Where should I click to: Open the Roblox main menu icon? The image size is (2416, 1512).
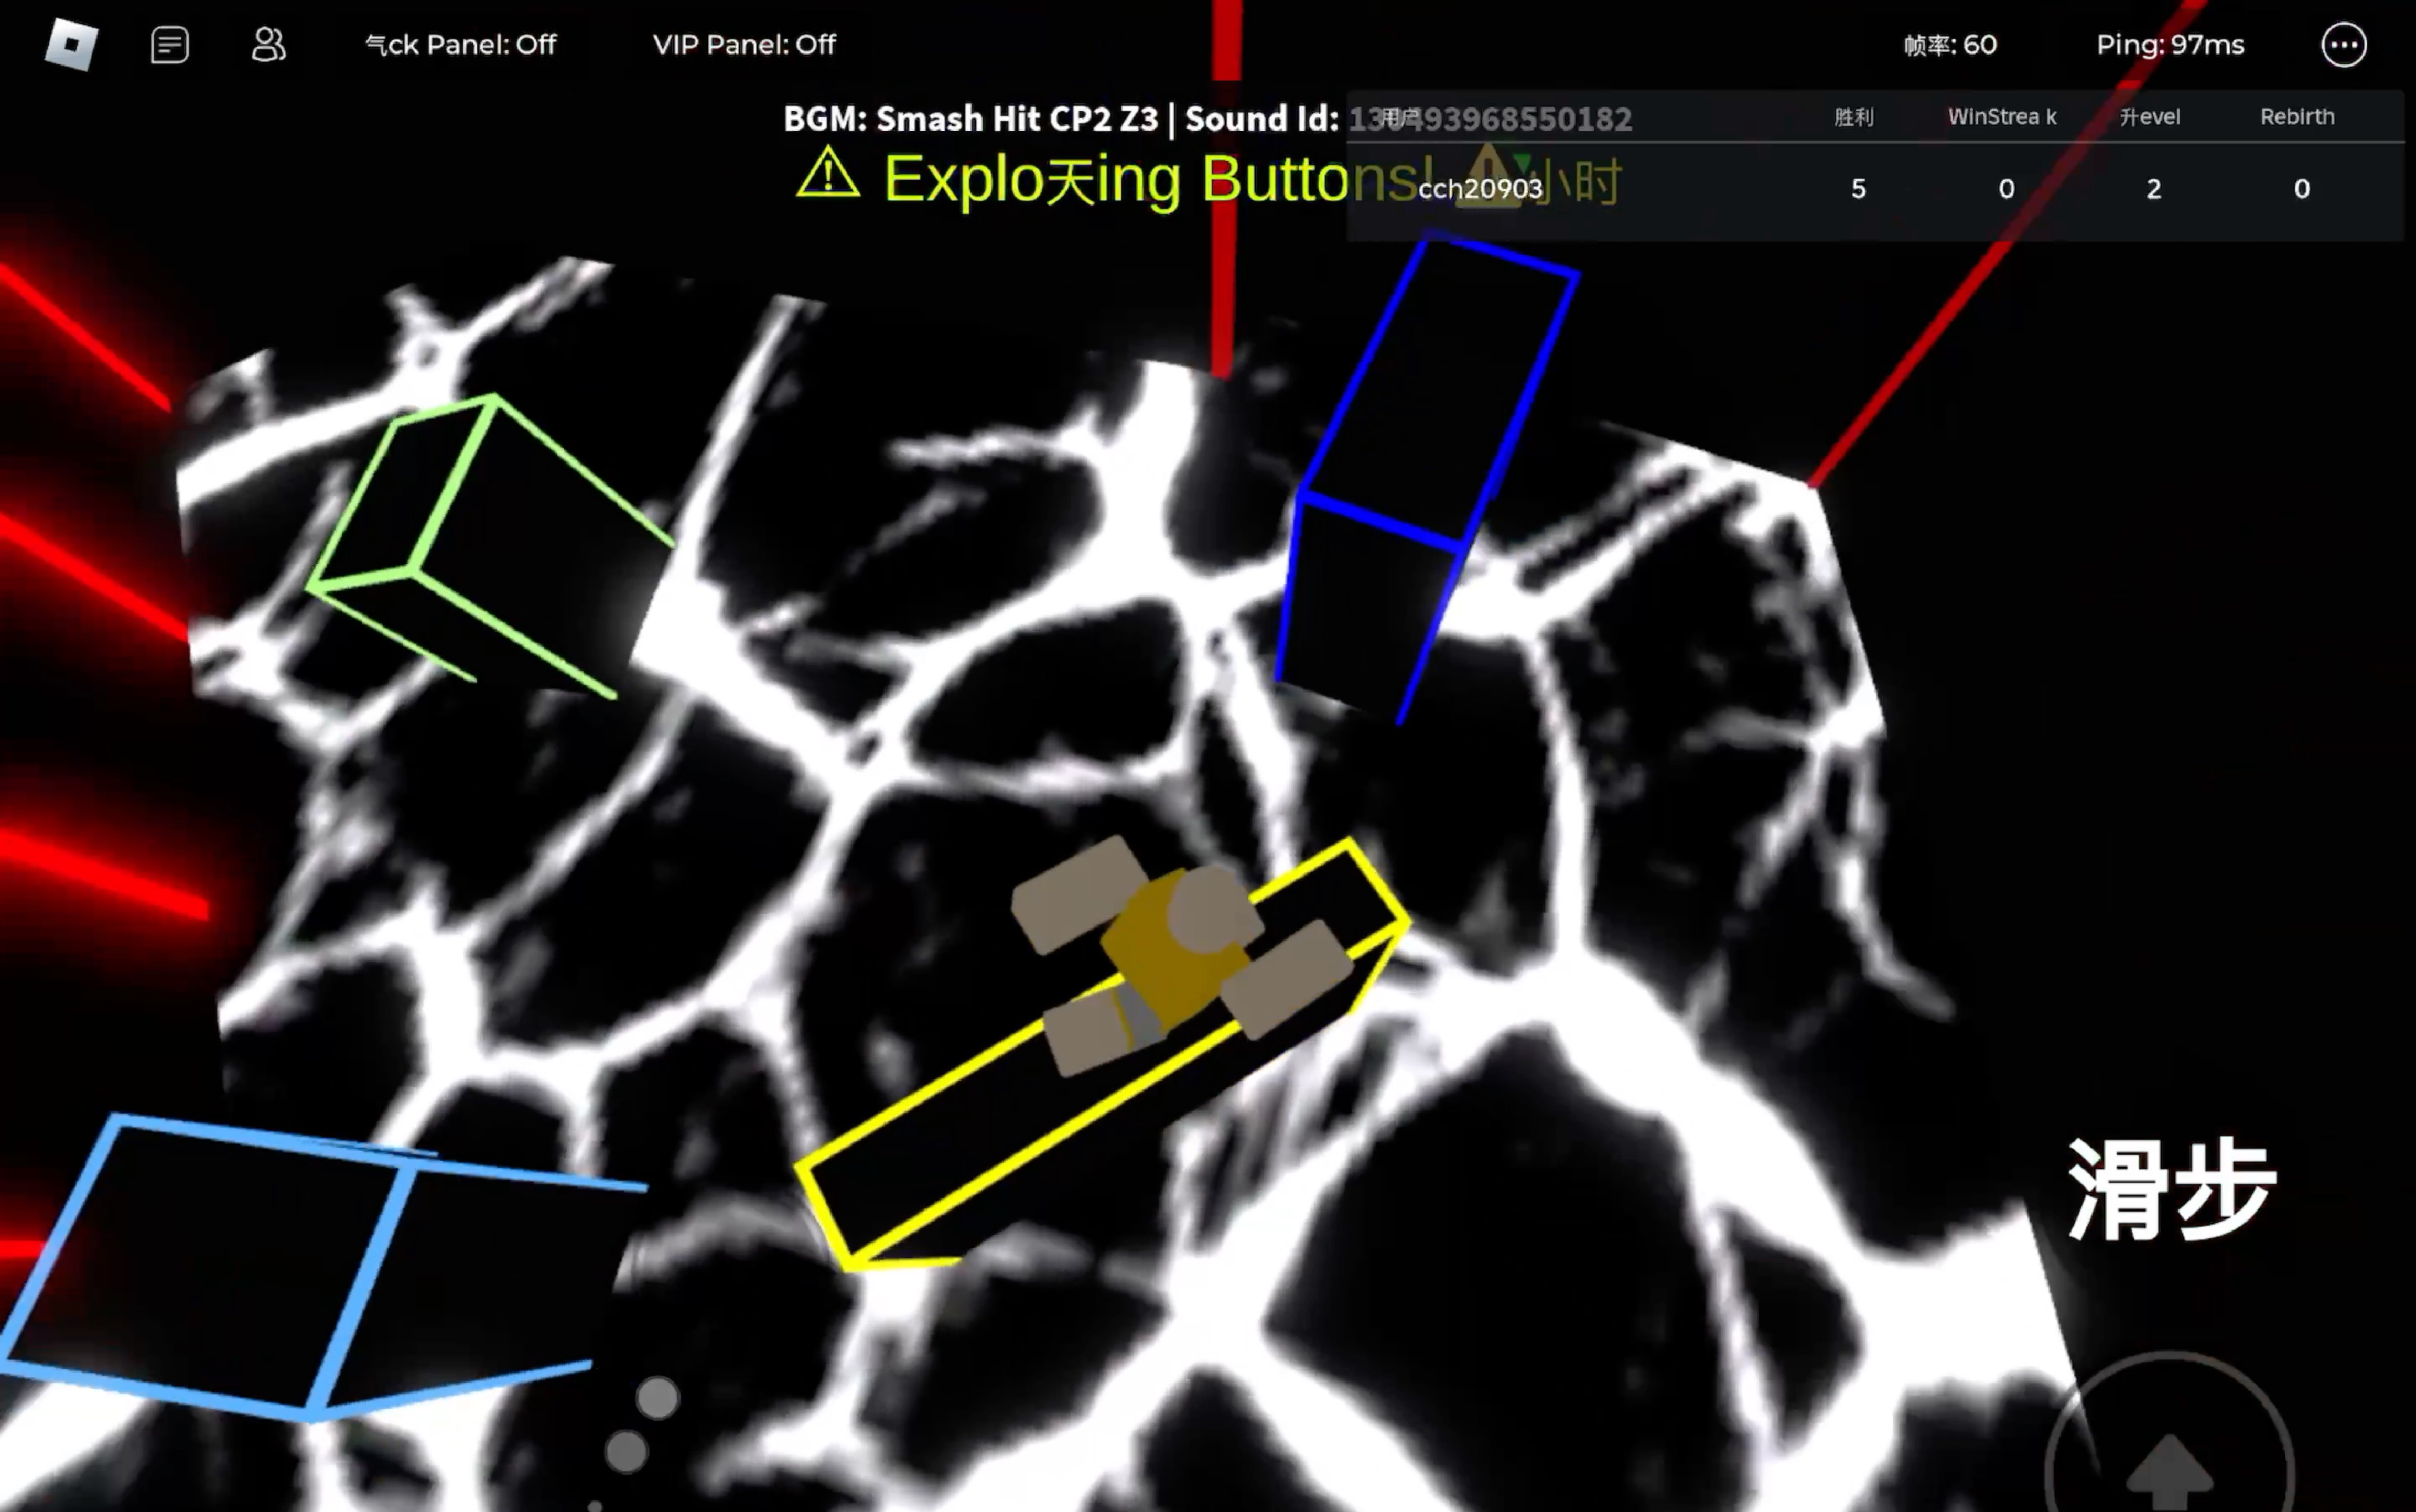point(71,45)
